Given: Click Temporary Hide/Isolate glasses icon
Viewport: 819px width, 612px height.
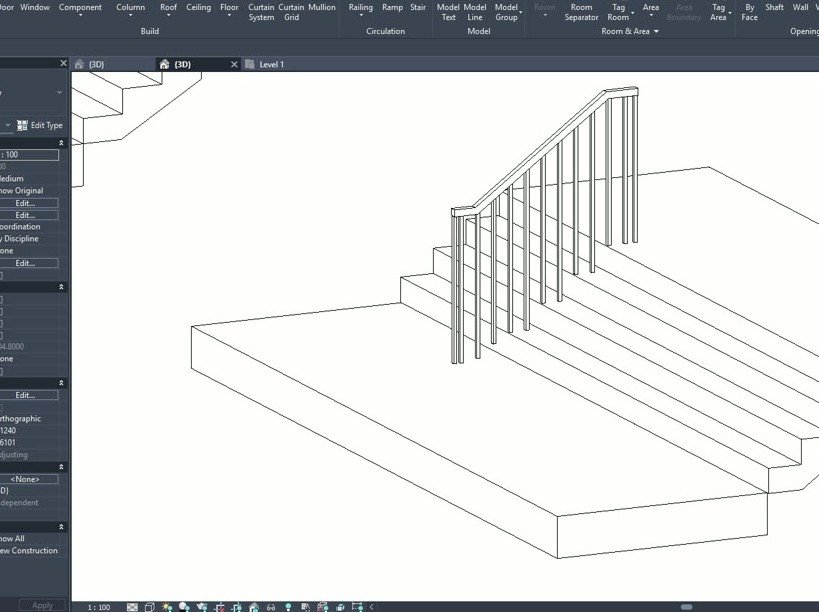Looking at the screenshot, I should pyautogui.click(x=271, y=607).
